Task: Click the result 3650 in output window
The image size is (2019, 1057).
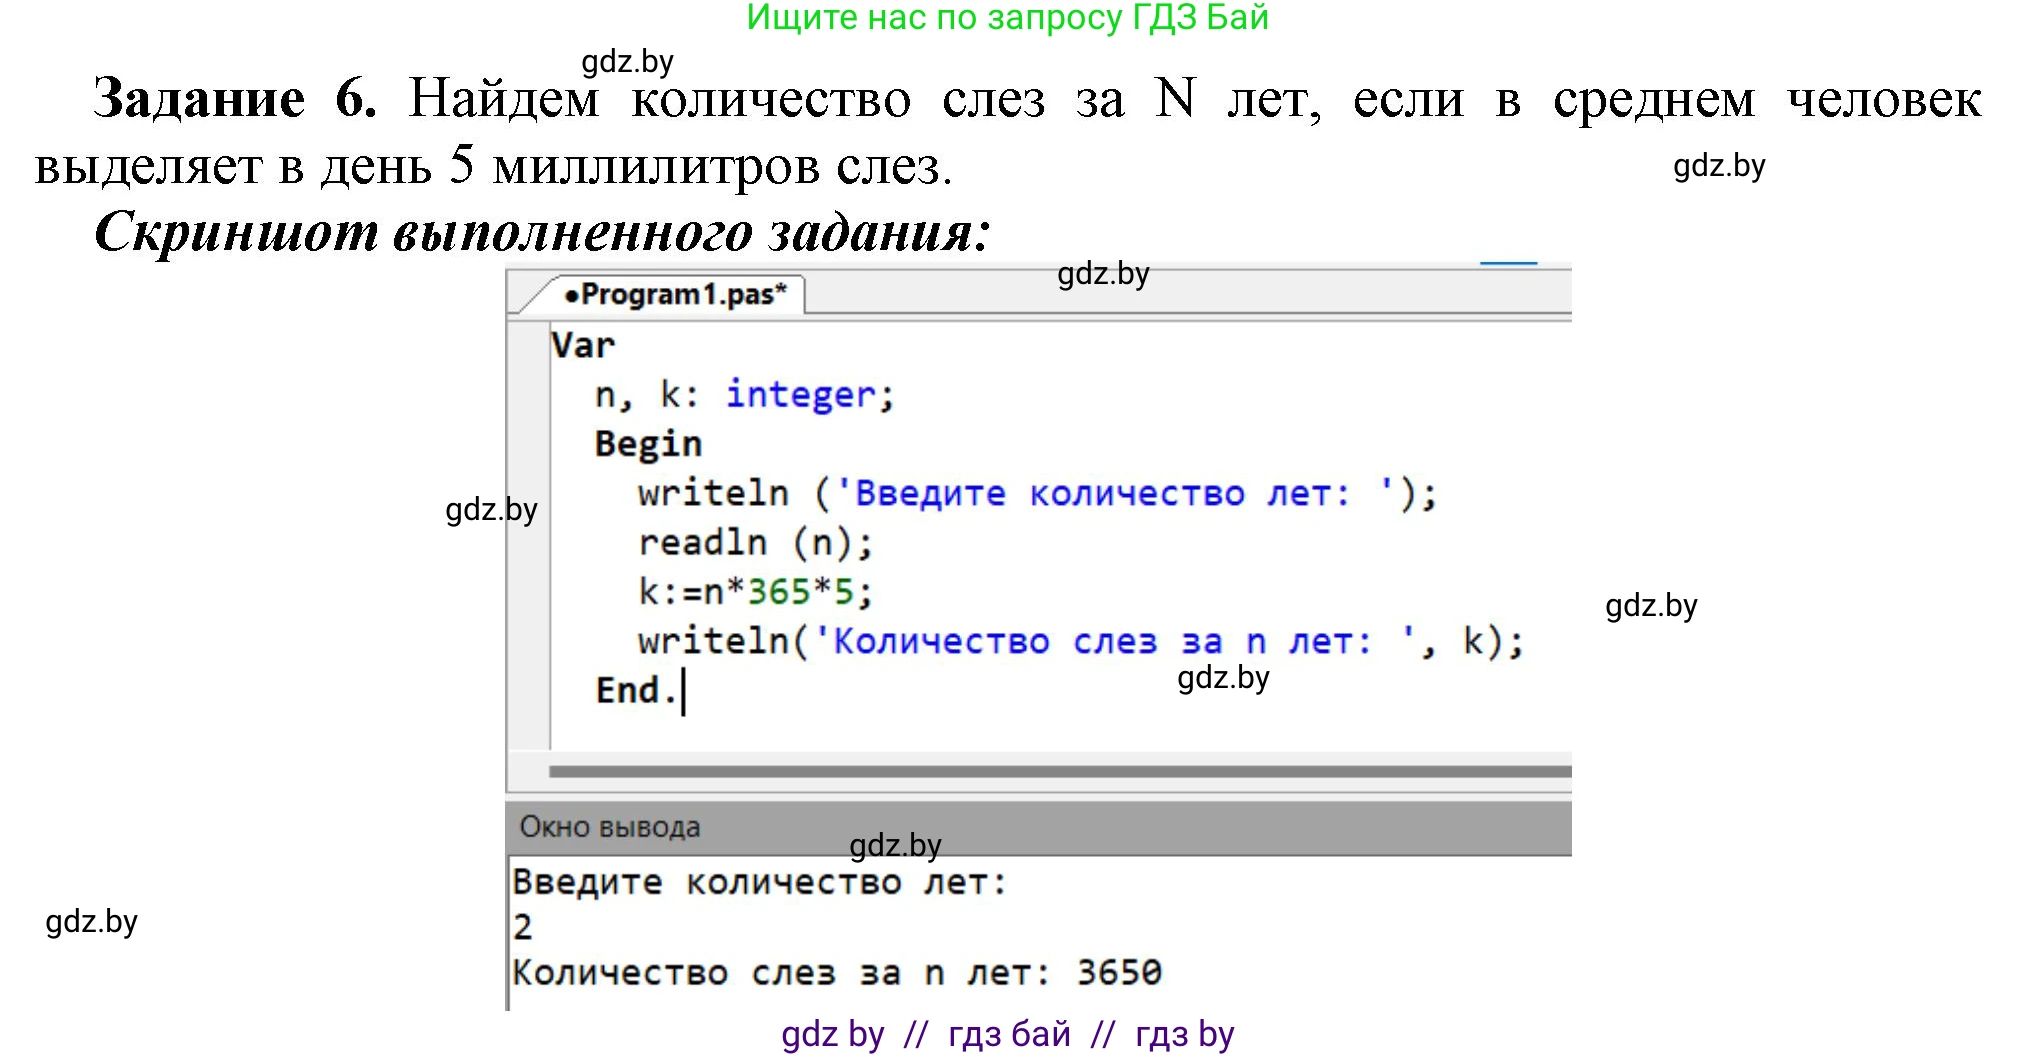Action: [1119, 972]
